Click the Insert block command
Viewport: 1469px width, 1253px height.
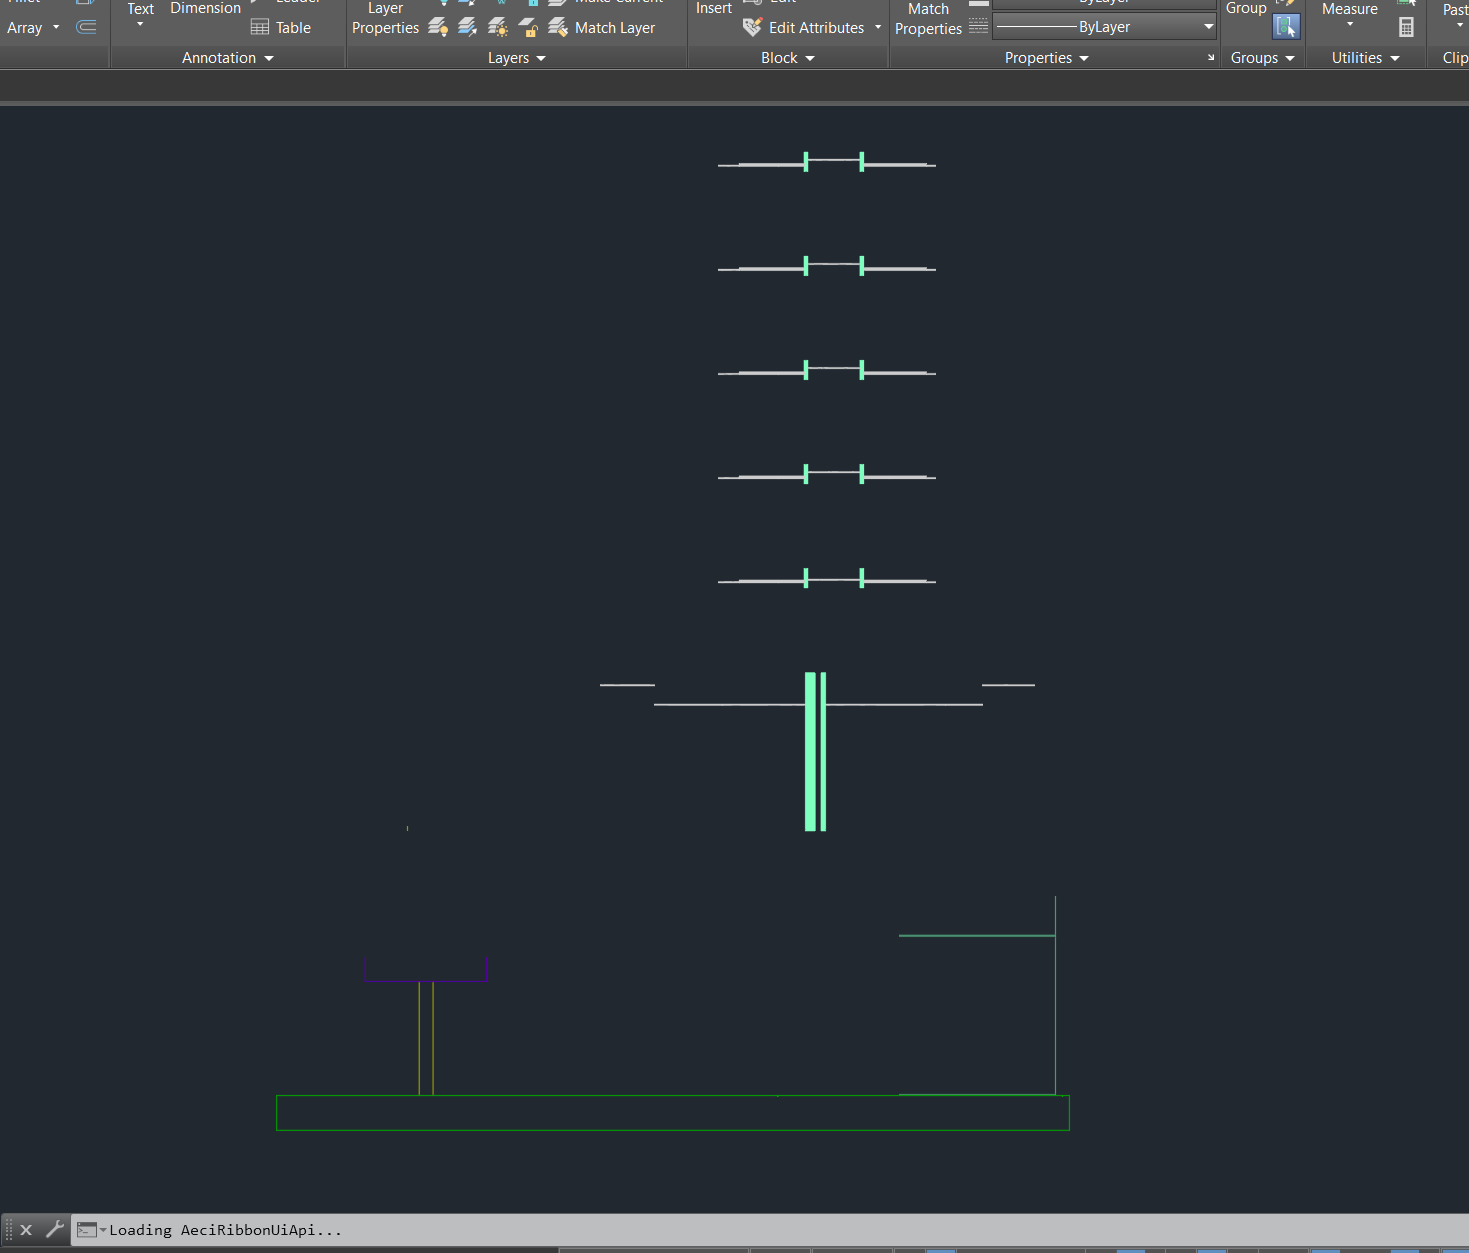pos(713,8)
